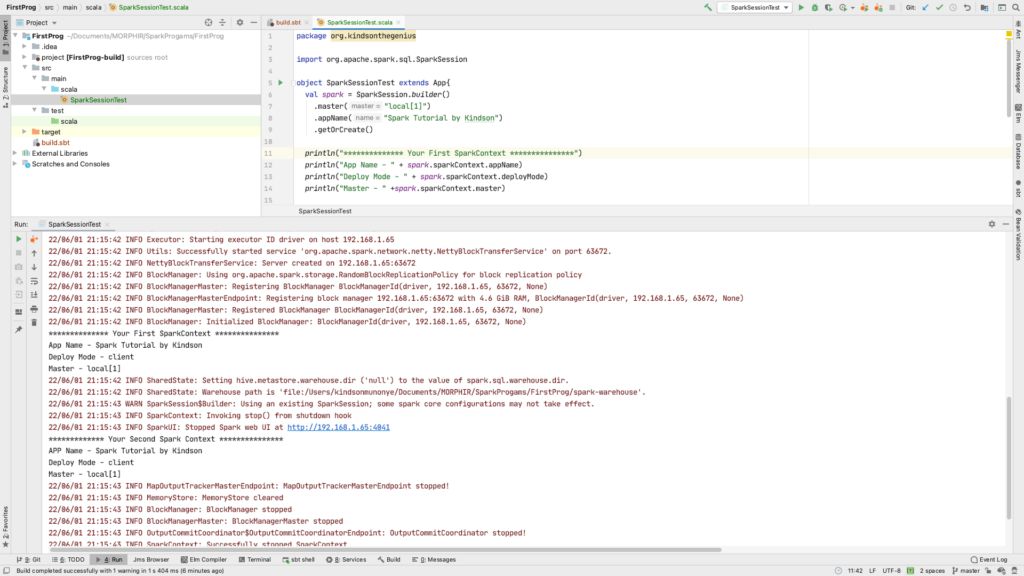Screen dimensions: 1024x576
Task: Expand Scratches and Consoles node
Action: 16,164
